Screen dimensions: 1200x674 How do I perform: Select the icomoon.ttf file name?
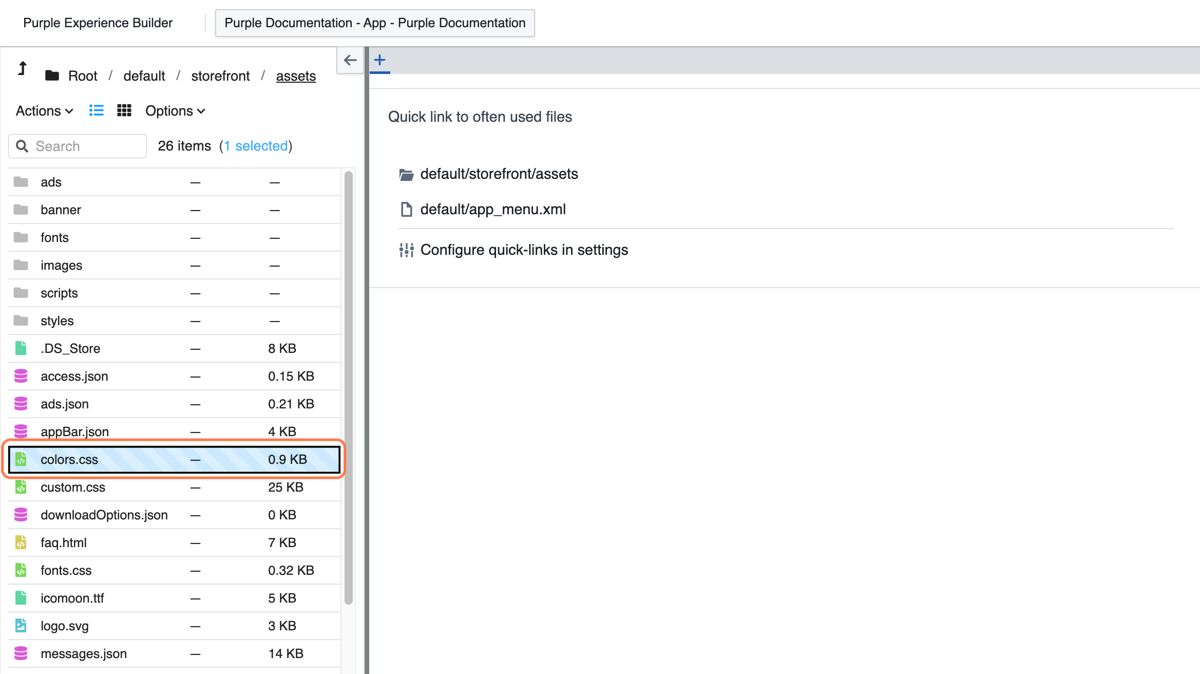[72, 598]
